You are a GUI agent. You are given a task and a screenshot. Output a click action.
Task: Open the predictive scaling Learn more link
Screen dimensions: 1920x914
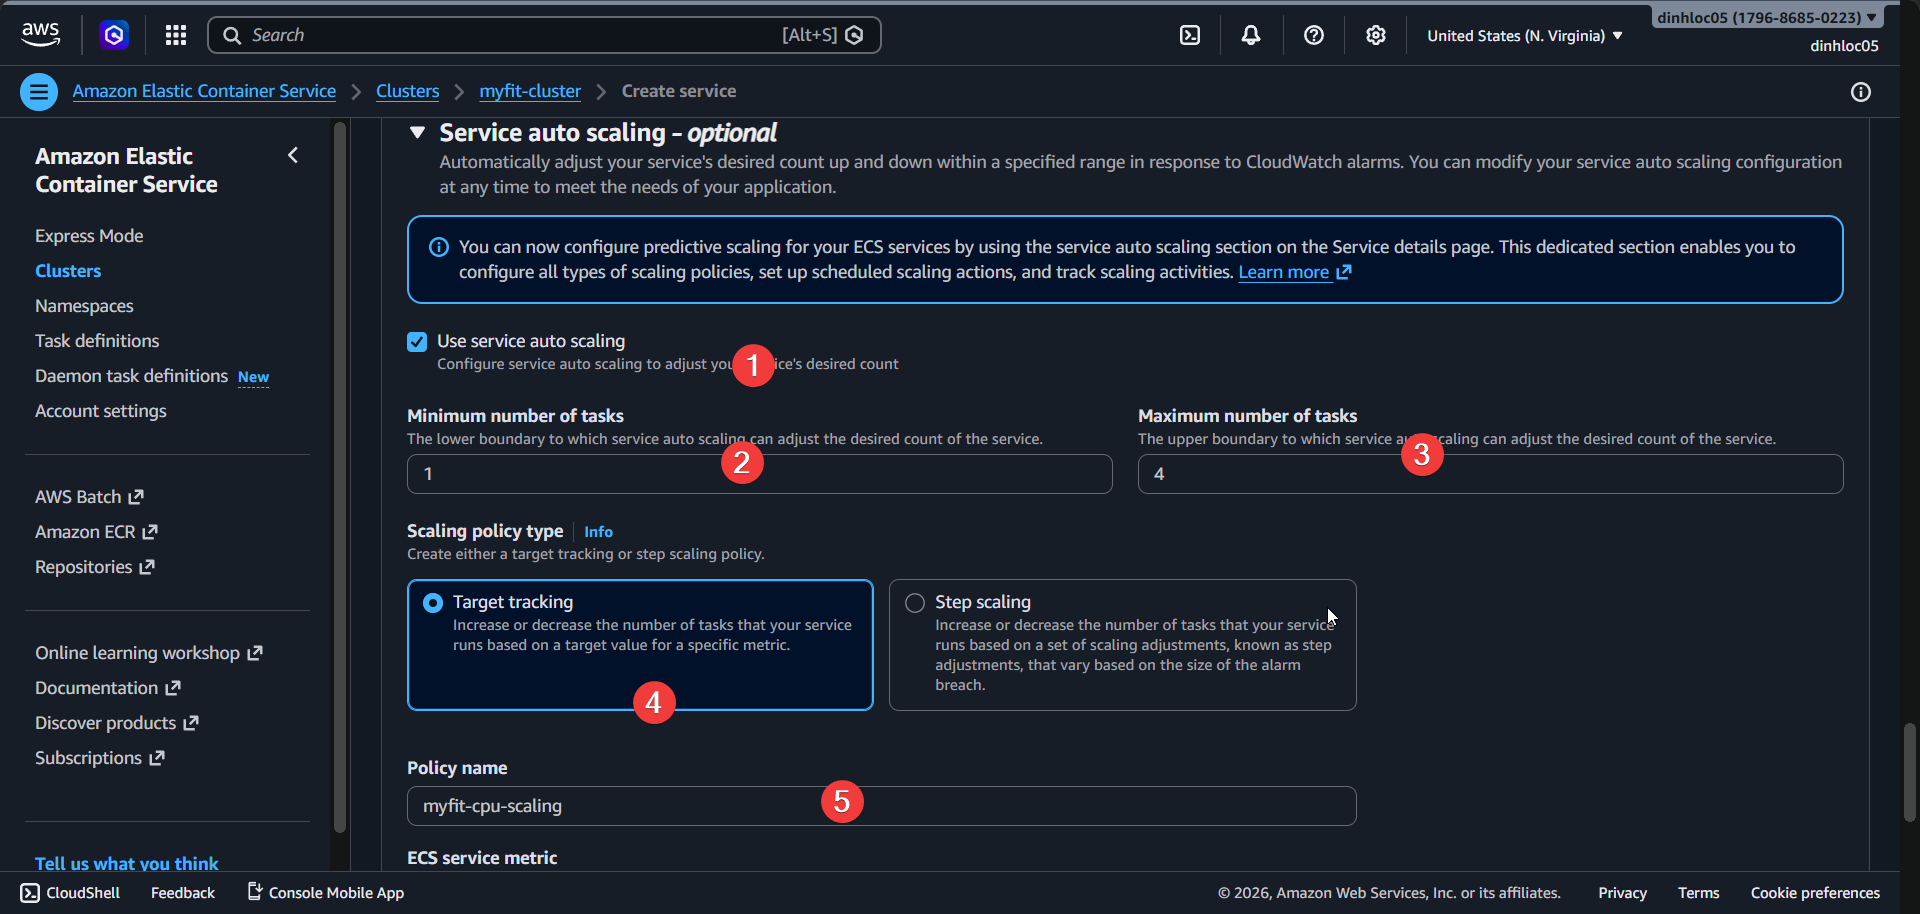[1285, 271]
